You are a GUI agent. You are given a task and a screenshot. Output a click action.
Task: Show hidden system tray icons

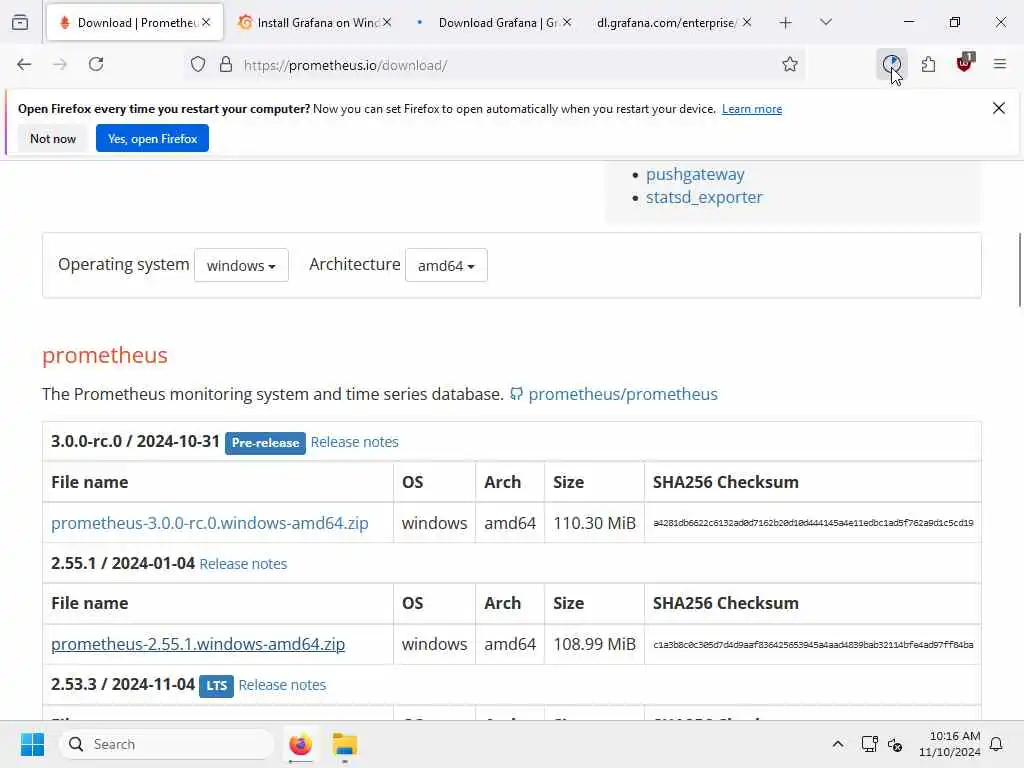[838, 744]
